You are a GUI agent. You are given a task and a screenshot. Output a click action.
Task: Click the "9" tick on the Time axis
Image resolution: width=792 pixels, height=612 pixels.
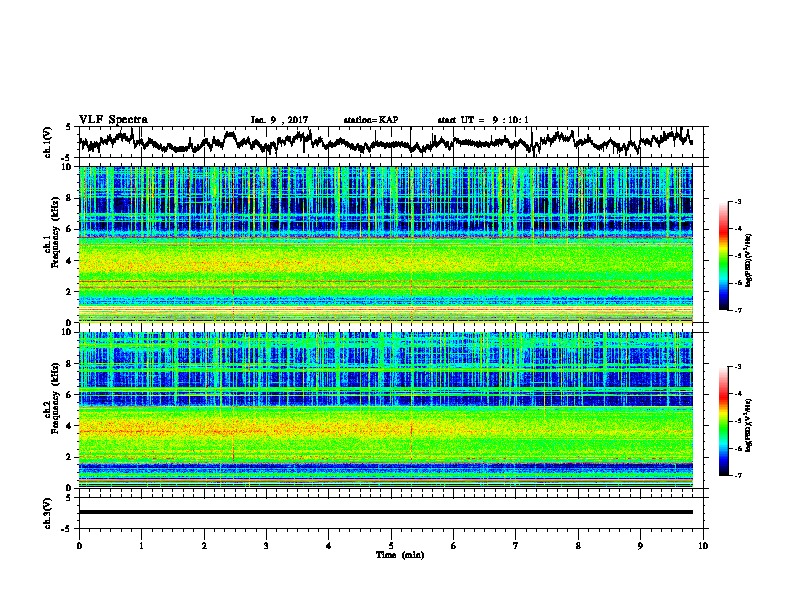(x=640, y=546)
